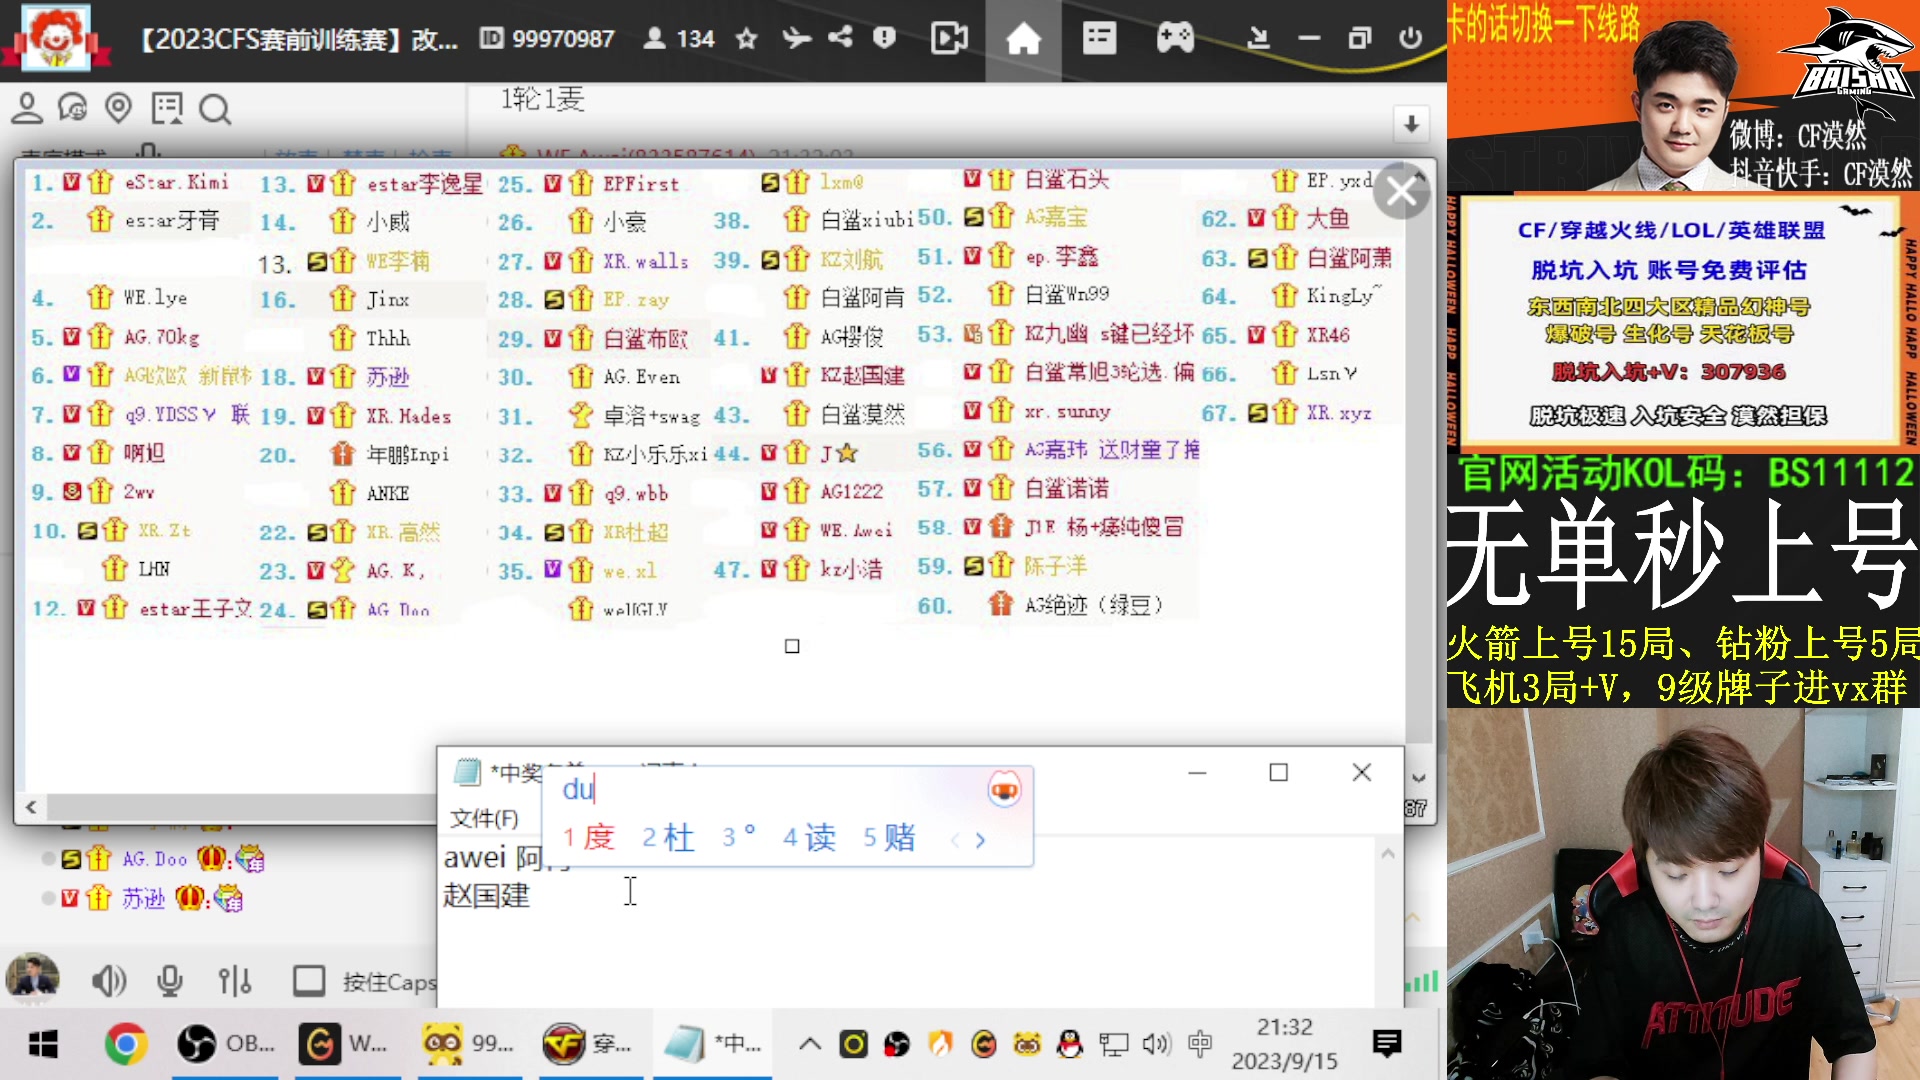This screenshot has height=1080, width=1920.
Task: Open the user profile icon under channel avatar
Action: click(x=27, y=108)
